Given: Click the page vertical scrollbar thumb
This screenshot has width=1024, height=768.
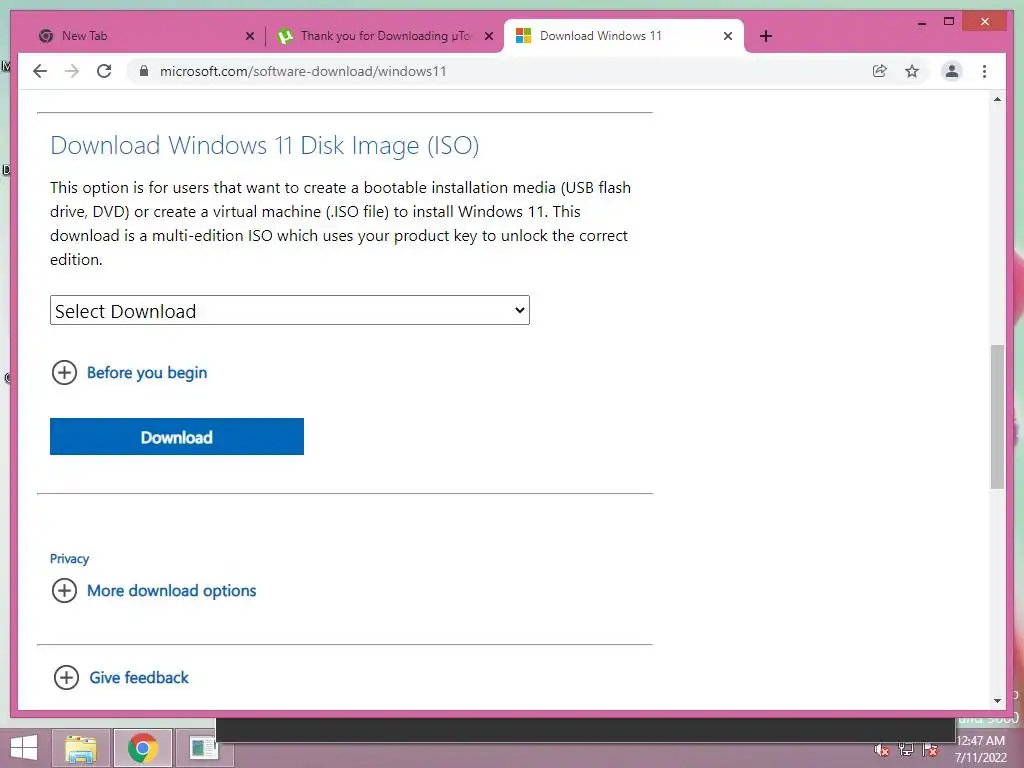Looking at the screenshot, I should pos(997,417).
